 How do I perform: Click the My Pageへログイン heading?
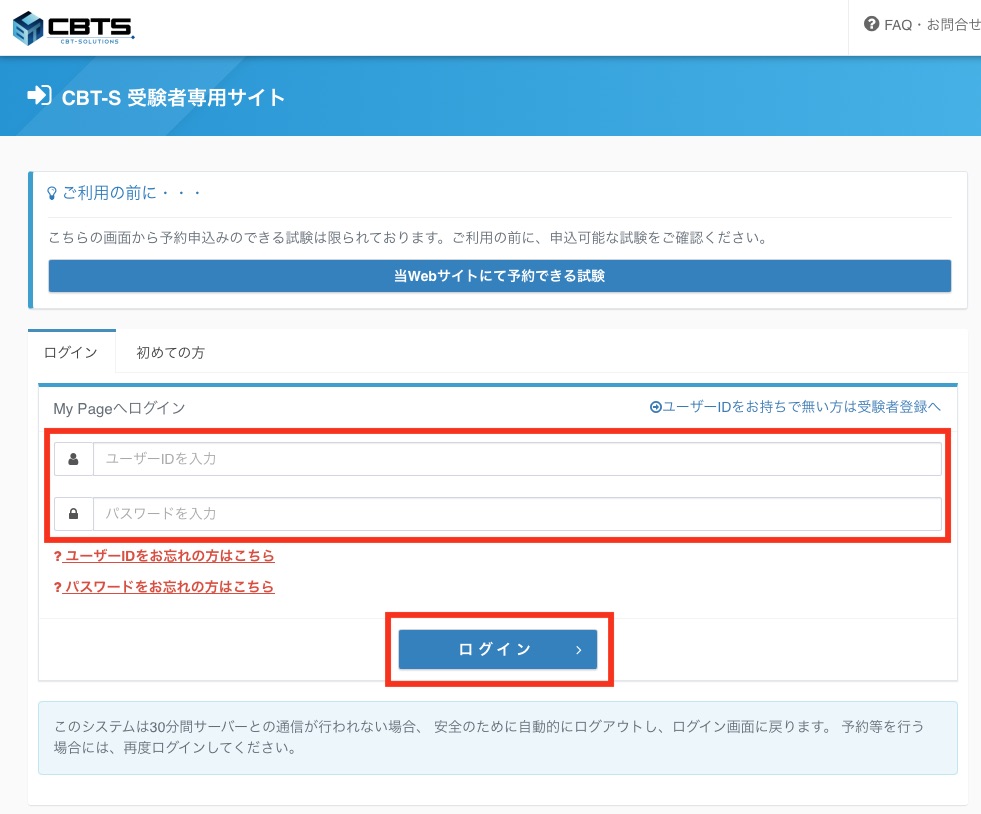[119, 408]
